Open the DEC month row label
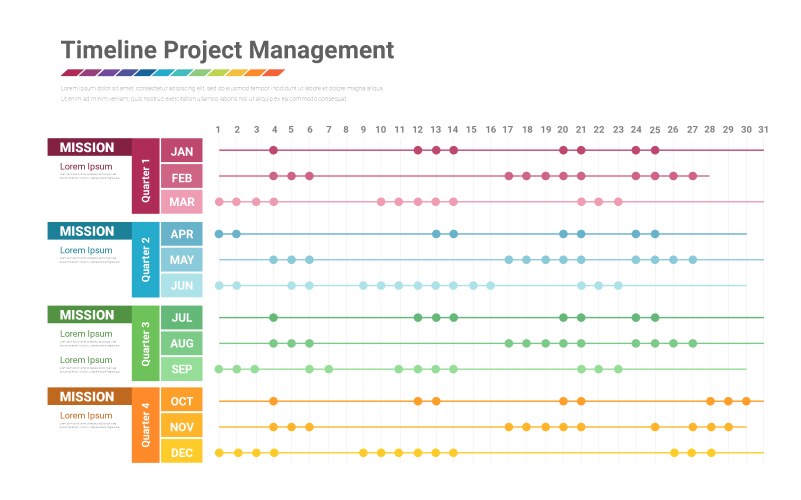801x500 pixels. [x=181, y=452]
